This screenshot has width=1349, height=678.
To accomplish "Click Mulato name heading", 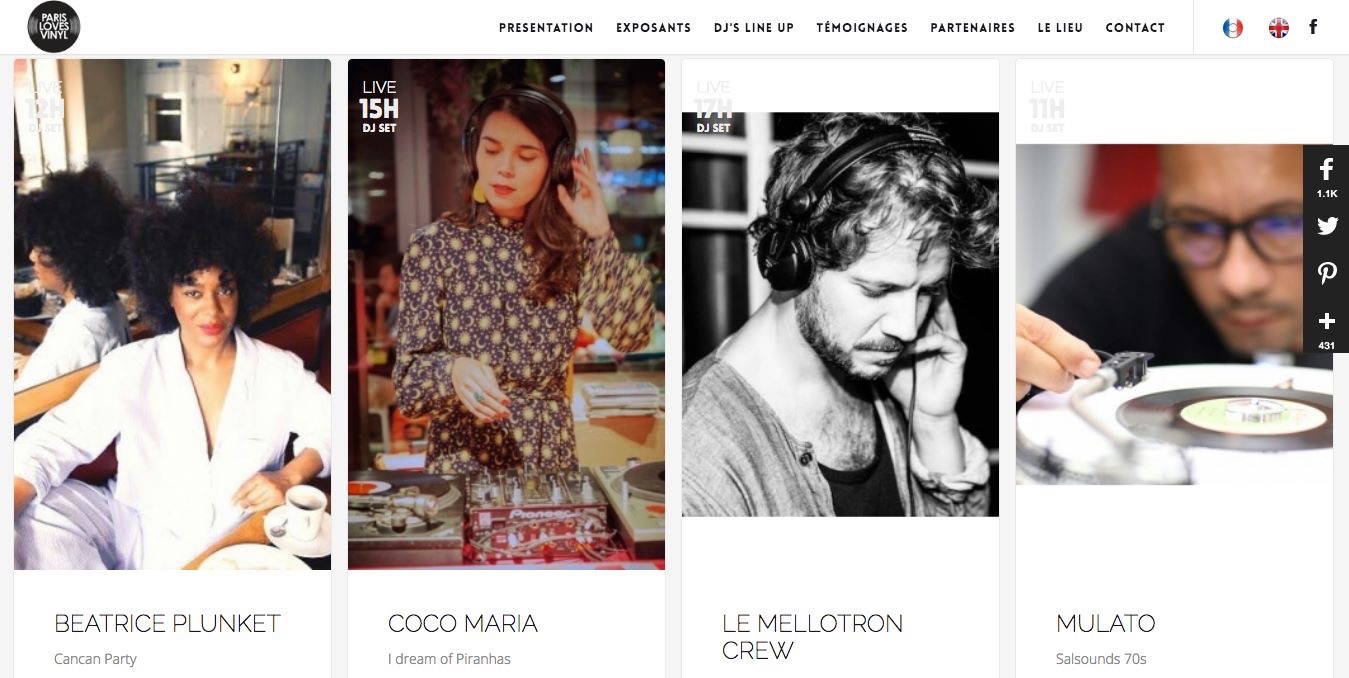I will [1105, 623].
